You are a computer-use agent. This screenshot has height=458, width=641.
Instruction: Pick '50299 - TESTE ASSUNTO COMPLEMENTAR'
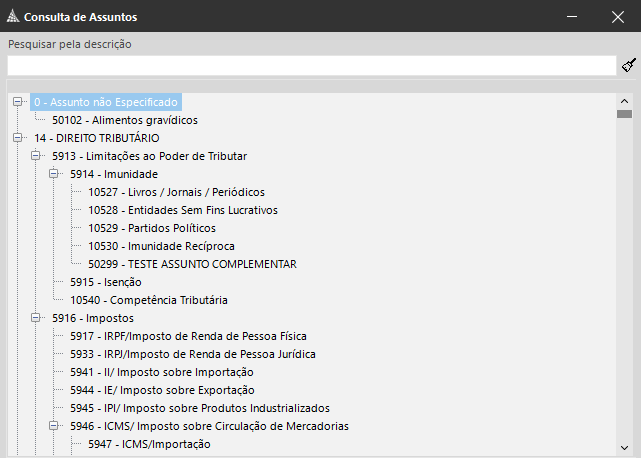(x=192, y=264)
